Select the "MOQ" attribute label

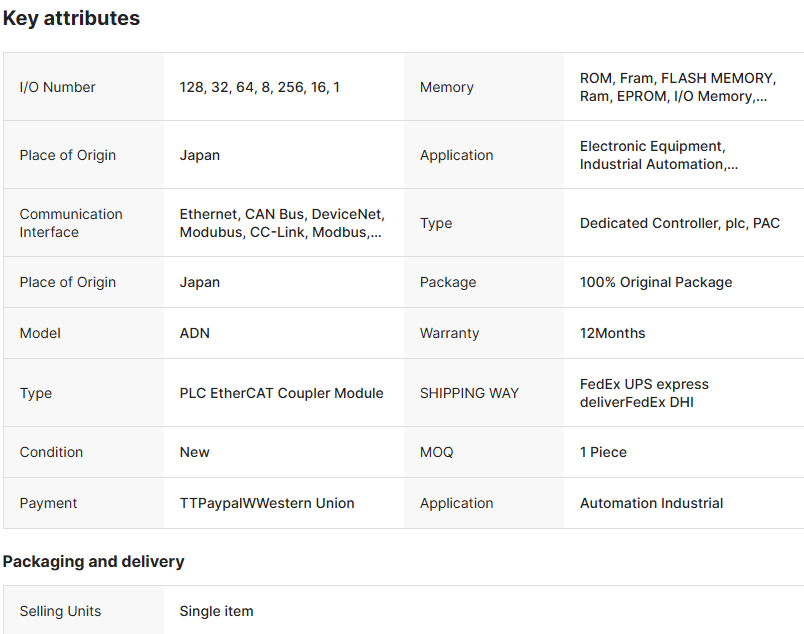436,452
